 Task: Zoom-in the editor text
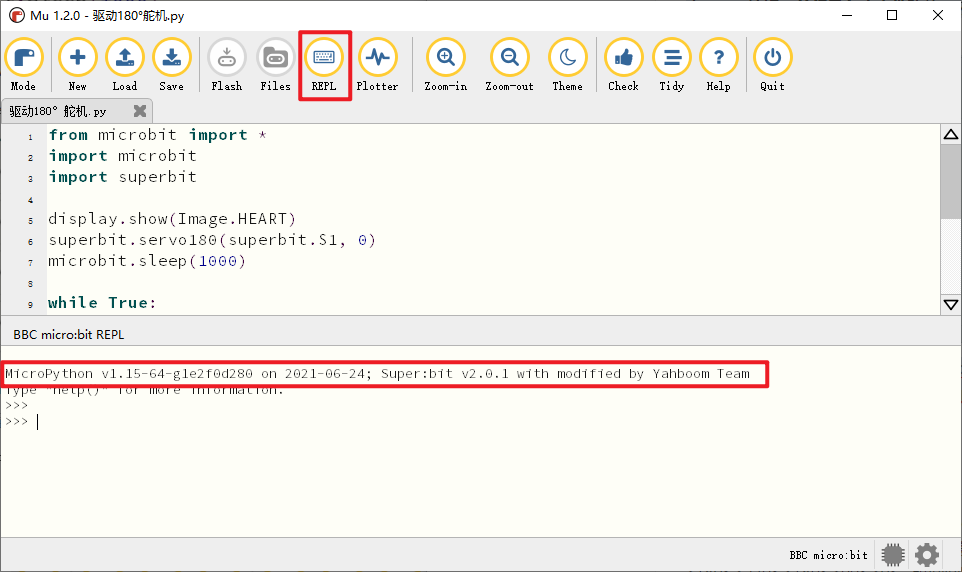[446, 65]
